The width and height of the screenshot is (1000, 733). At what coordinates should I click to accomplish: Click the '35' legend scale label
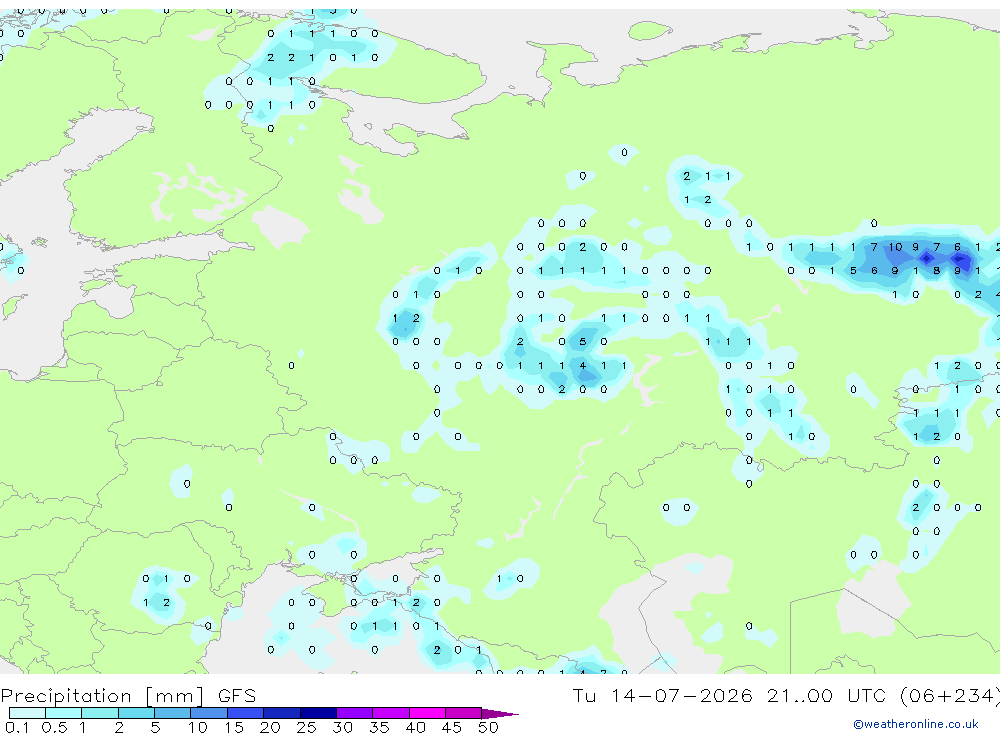point(379,727)
